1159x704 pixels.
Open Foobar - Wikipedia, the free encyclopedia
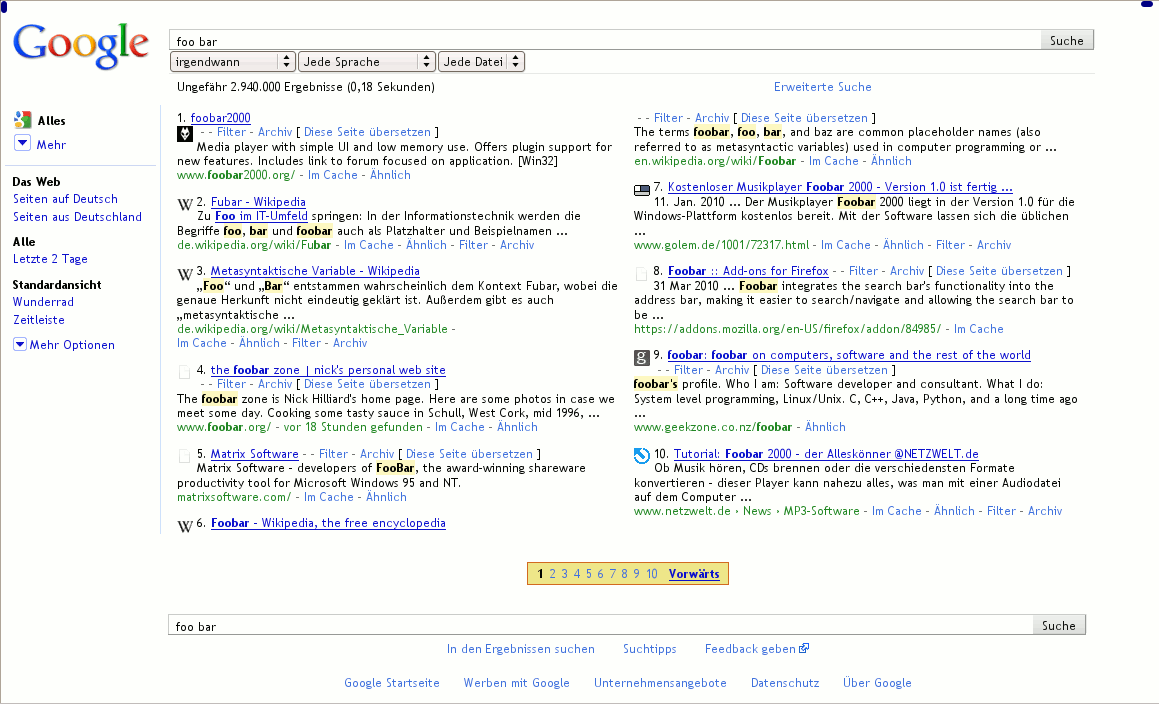[328, 523]
